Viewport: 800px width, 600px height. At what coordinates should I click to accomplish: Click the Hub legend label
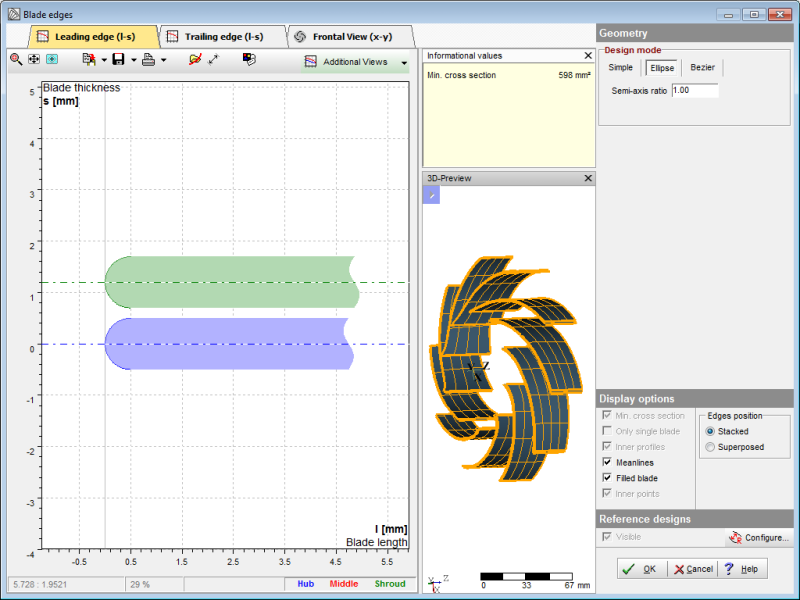pyautogui.click(x=306, y=584)
